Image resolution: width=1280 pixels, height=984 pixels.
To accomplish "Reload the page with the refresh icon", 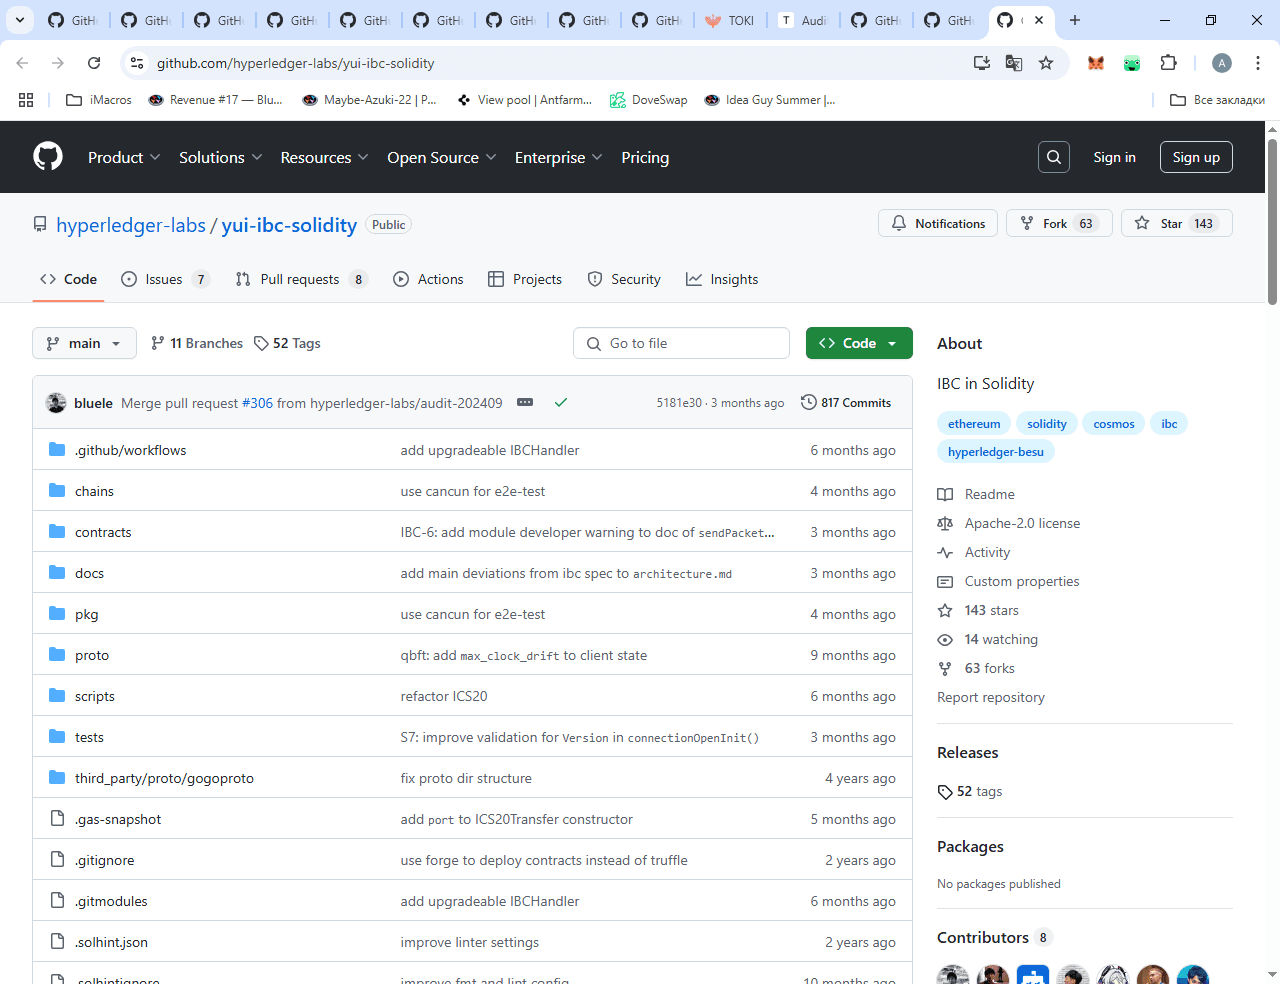I will (x=94, y=63).
